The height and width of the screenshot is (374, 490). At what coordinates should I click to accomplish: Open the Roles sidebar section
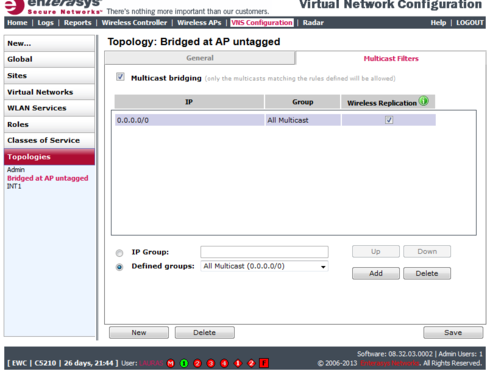(49, 124)
